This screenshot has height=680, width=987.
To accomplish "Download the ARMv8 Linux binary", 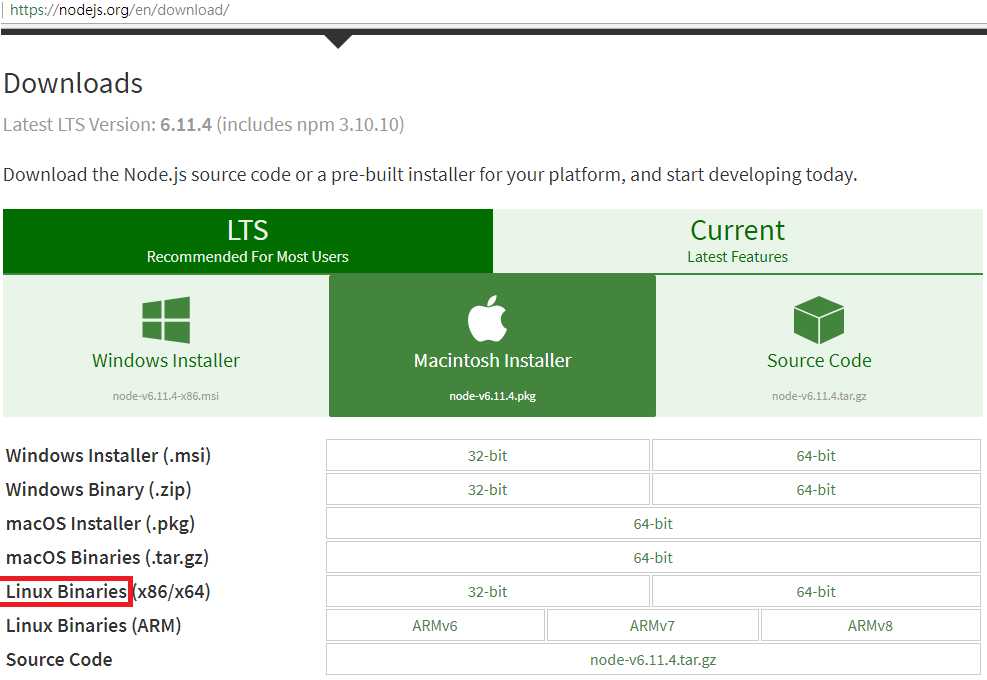I will pyautogui.click(x=871, y=625).
